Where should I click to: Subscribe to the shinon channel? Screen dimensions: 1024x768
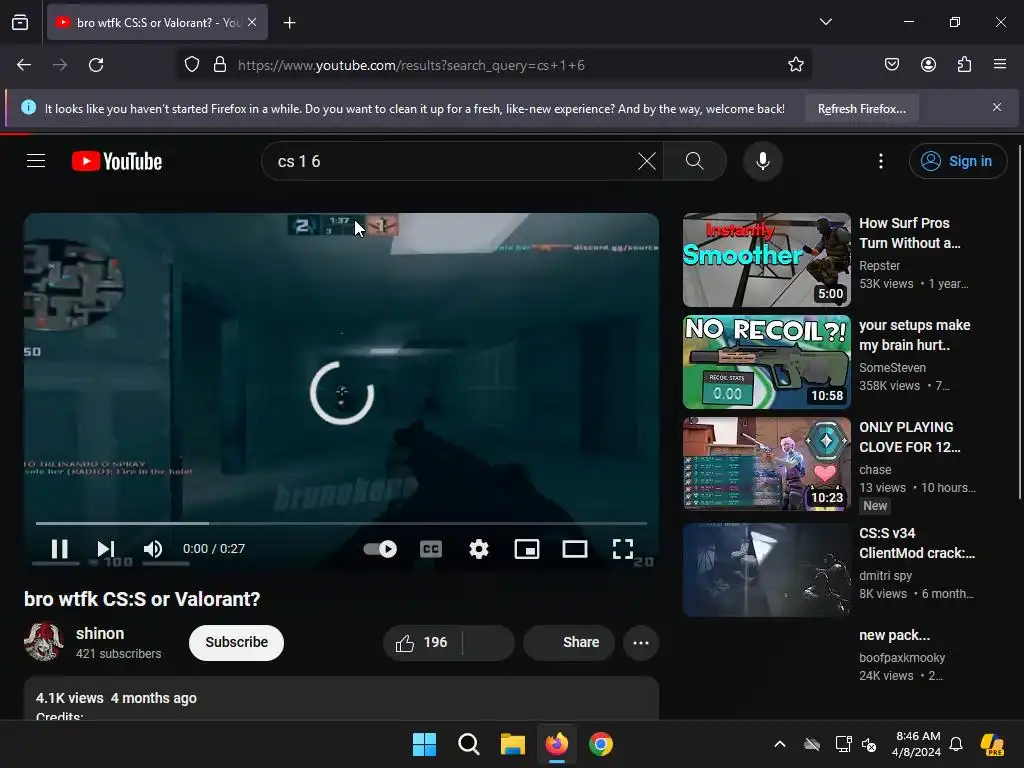pyautogui.click(x=236, y=643)
